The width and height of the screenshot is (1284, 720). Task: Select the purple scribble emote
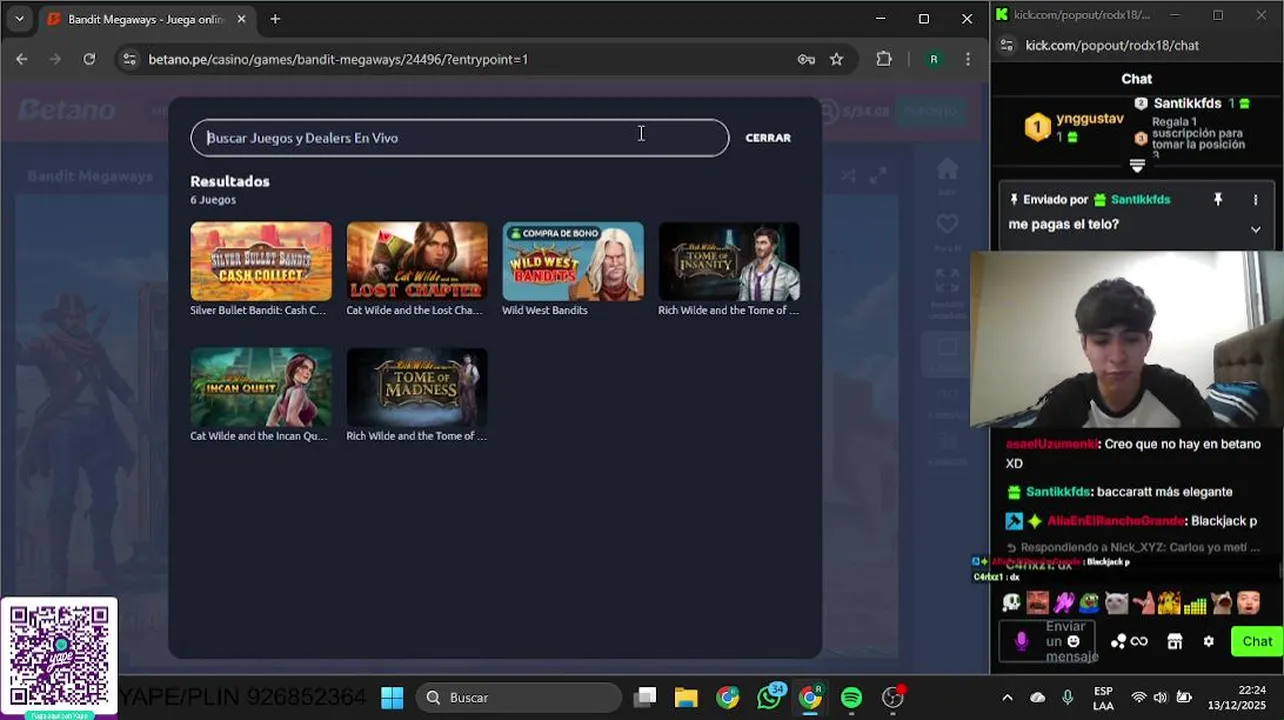tap(1063, 603)
